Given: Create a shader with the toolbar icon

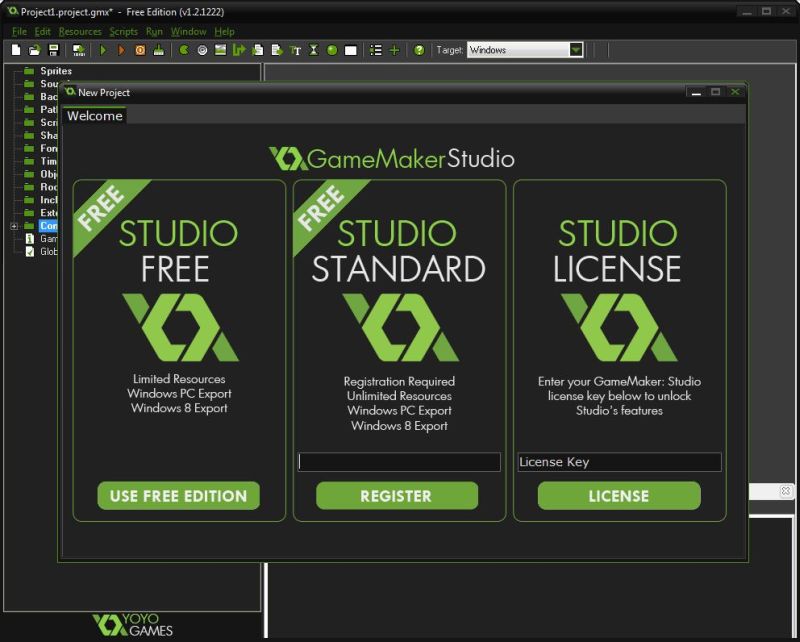Looking at the screenshot, I should click(277, 50).
